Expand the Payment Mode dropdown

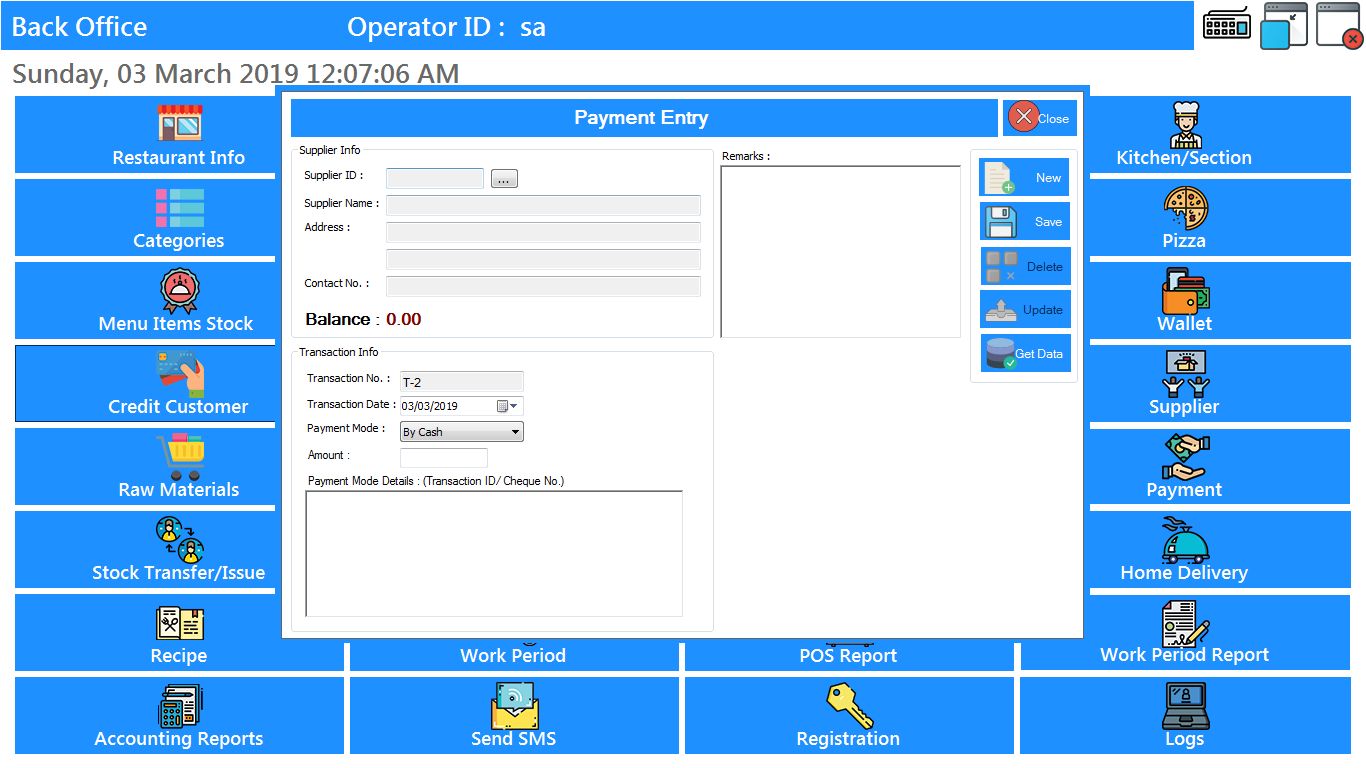click(515, 432)
